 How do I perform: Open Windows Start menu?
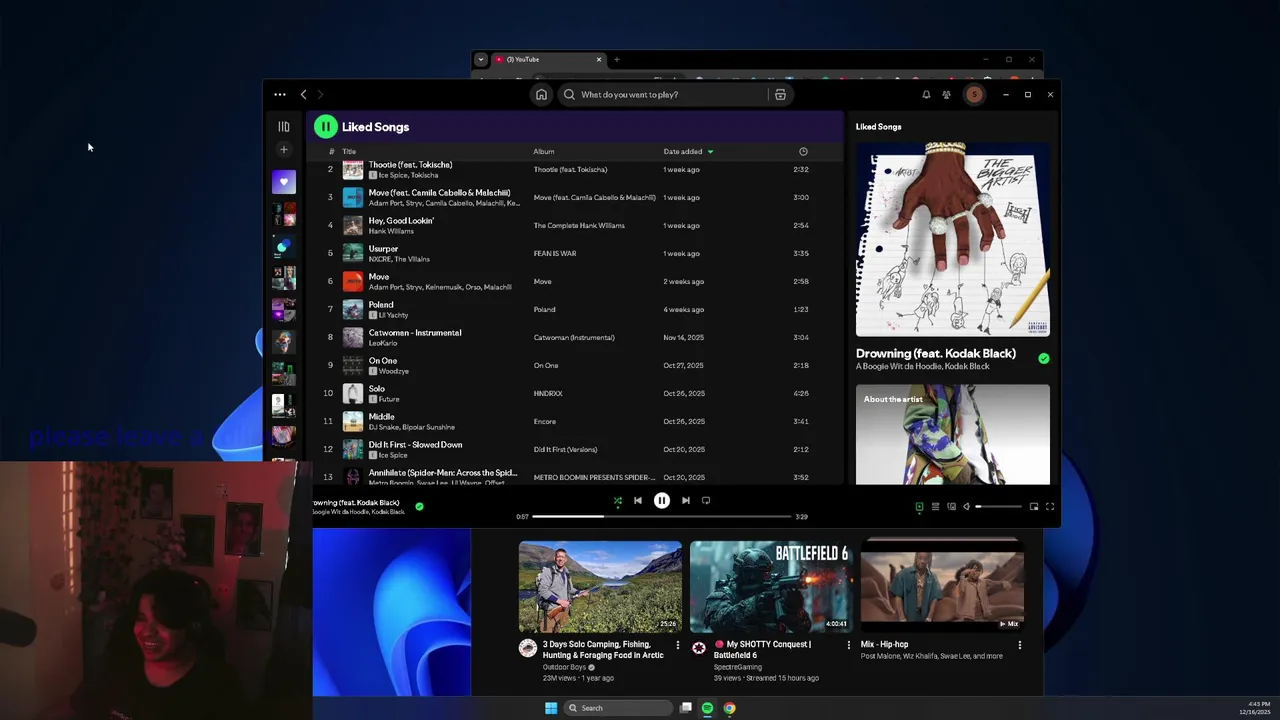(x=551, y=708)
